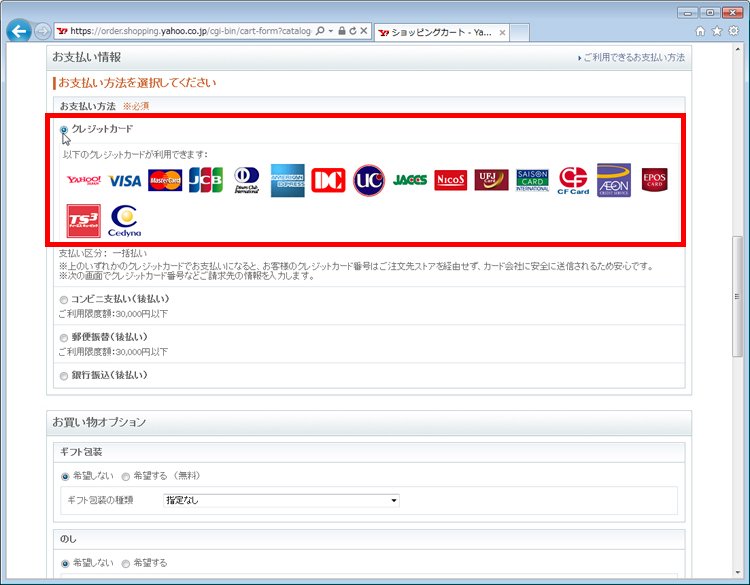Click the padlock security icon

tap(342, 31)
